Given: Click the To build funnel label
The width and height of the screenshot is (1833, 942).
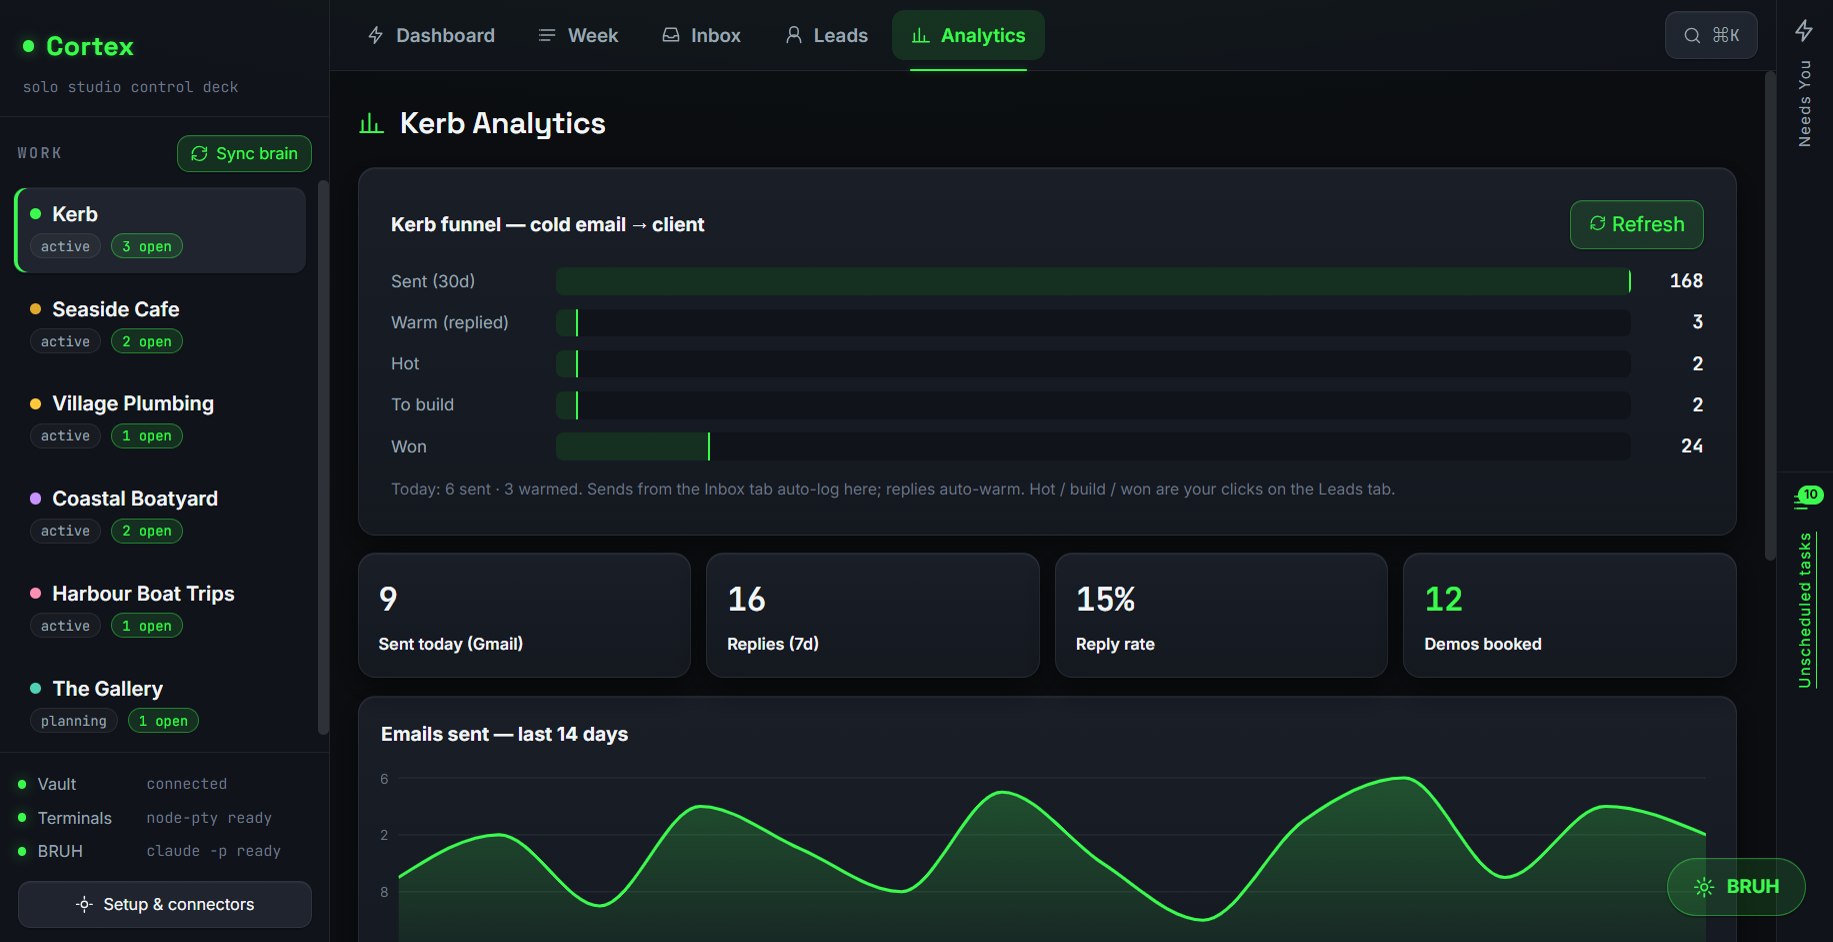Looking at the screenshot, I should coord(422,405).
